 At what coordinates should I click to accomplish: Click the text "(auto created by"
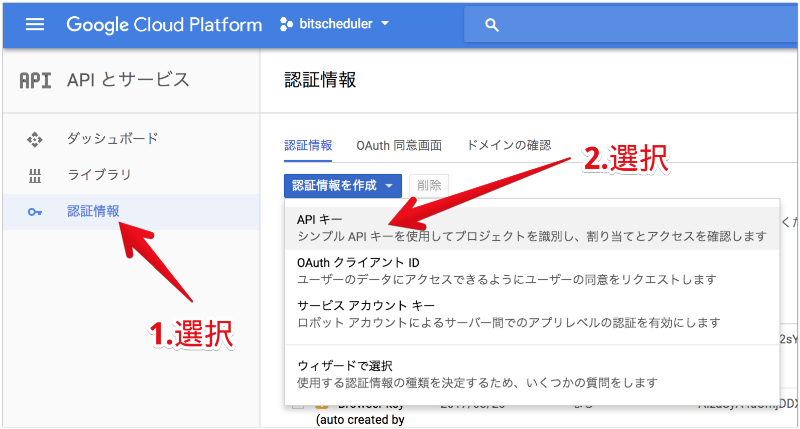[360, 420]
